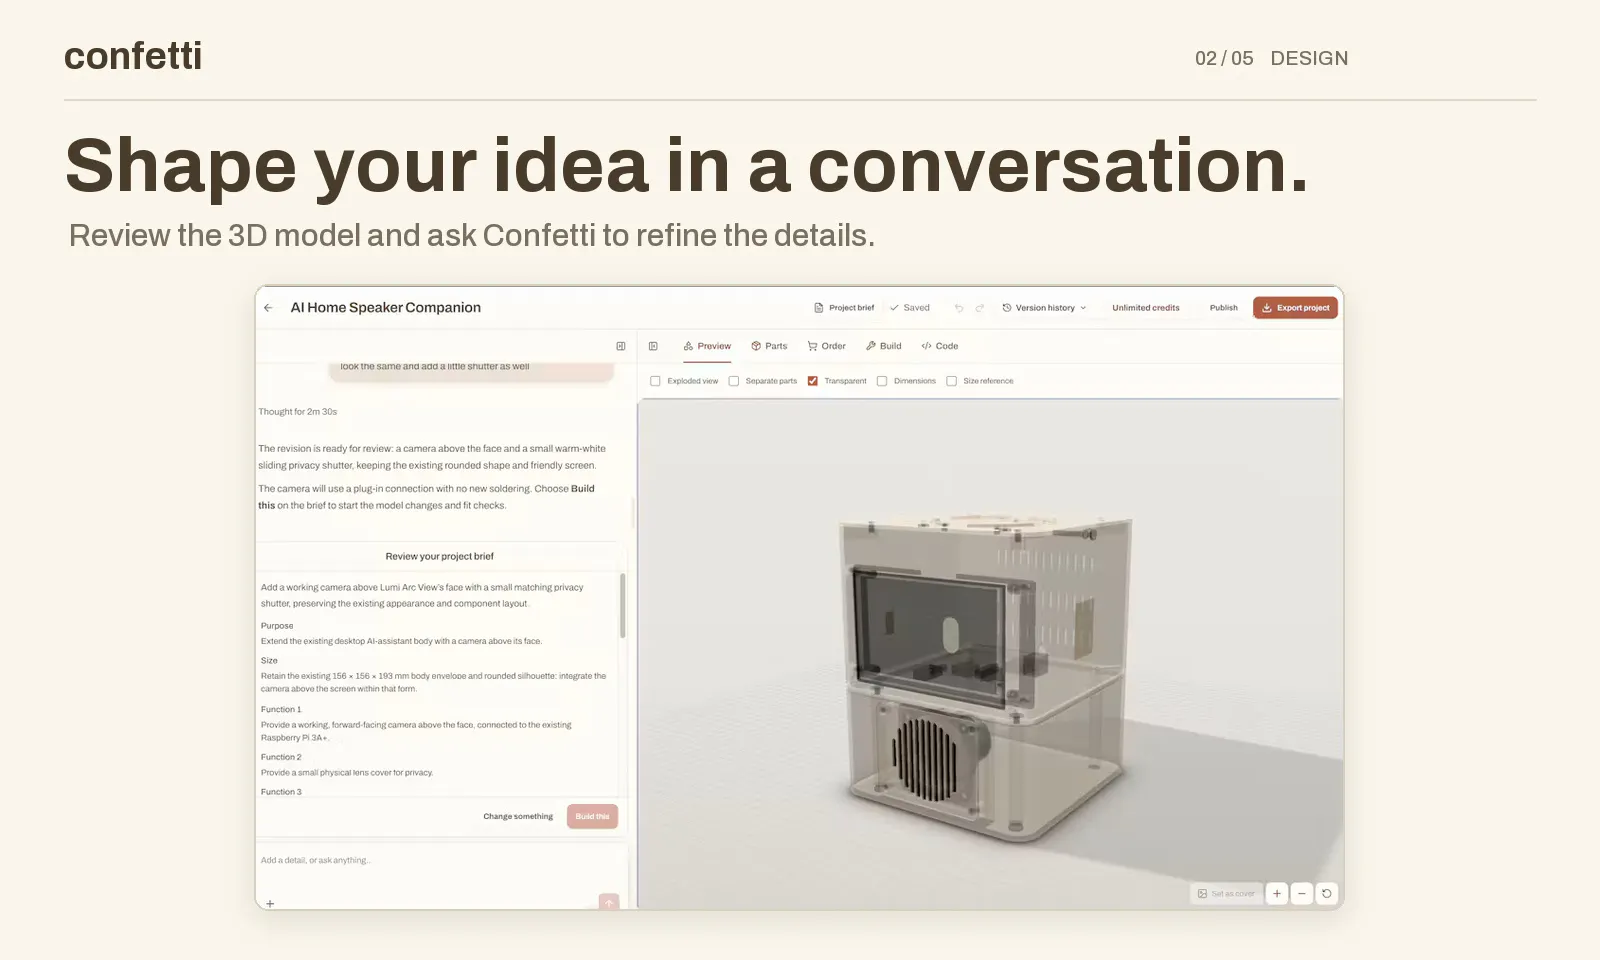1600x960 pixels.
Task: Open the Order tab
Action: tap(827, 346)
